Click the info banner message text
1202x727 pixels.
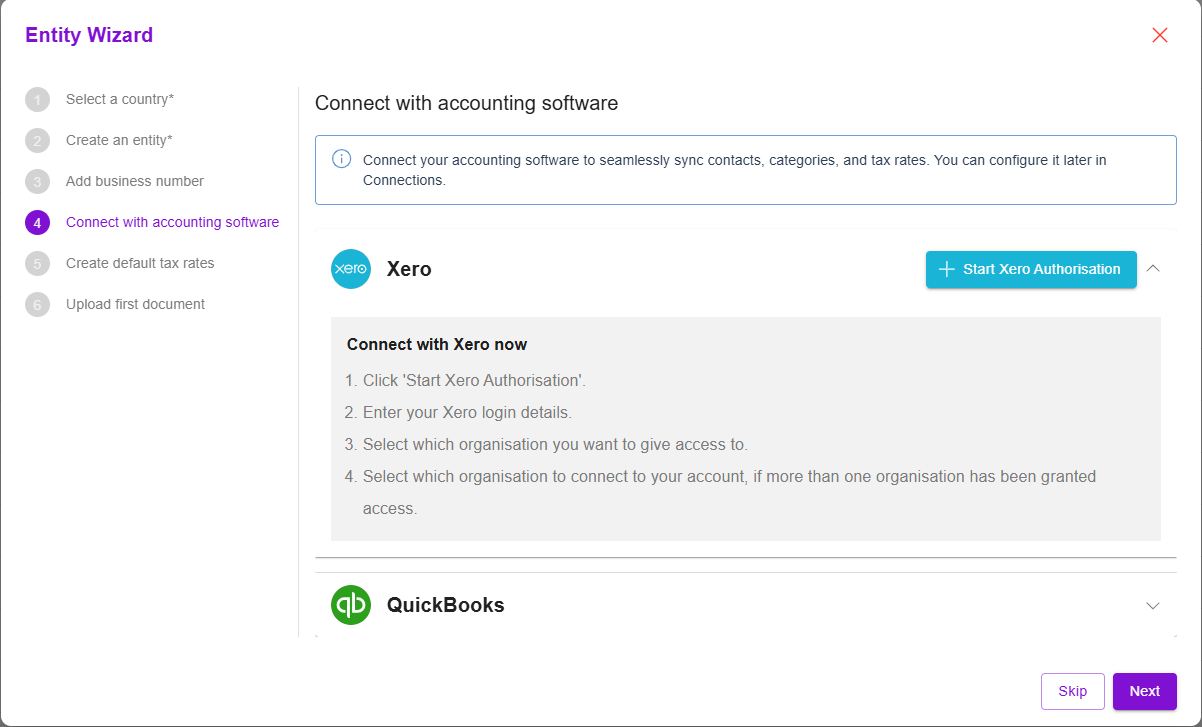tap(735, 170)
